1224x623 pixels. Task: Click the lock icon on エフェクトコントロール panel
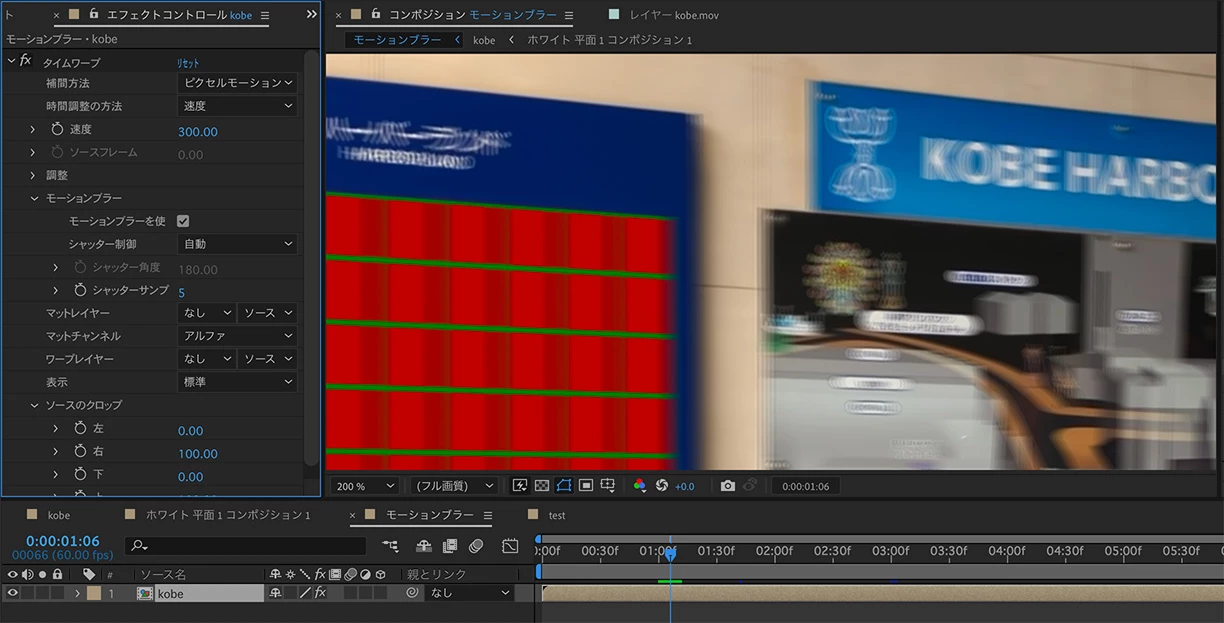click(x=94, y=14)
